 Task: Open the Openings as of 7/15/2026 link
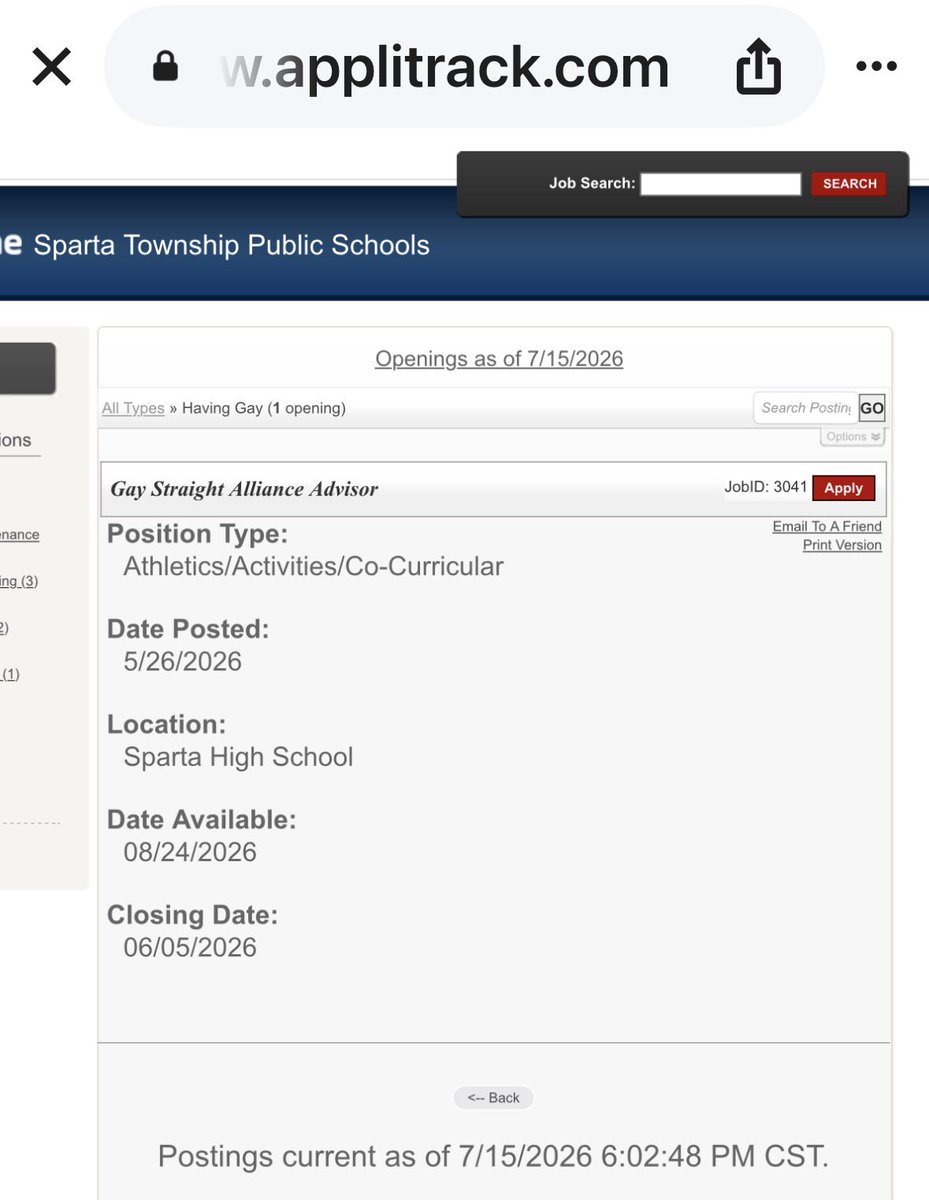point(499,359)
